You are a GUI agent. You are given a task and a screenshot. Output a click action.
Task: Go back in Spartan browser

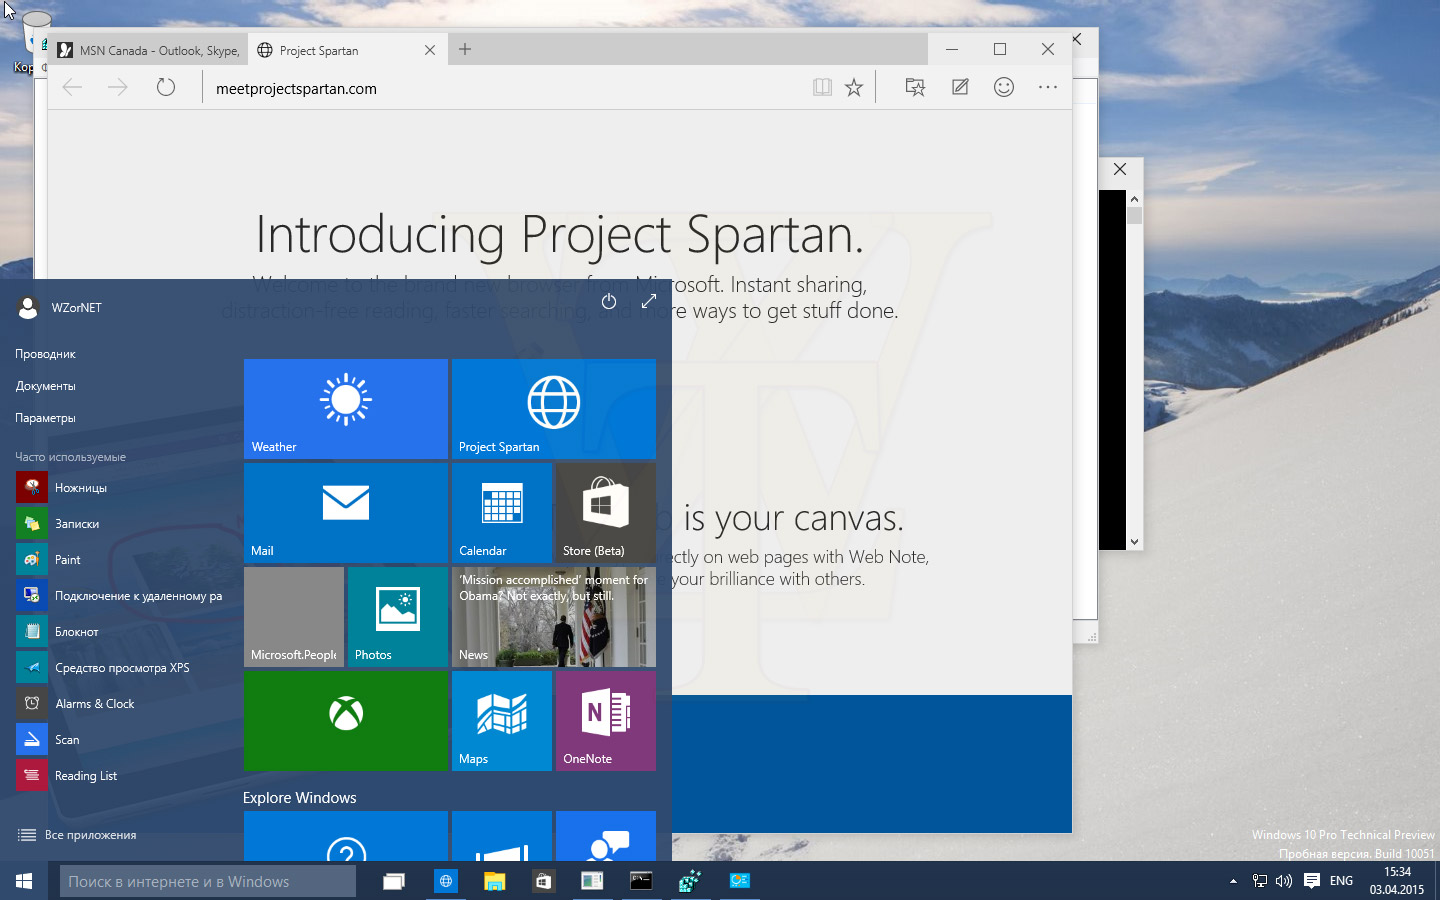pos(72,88)
